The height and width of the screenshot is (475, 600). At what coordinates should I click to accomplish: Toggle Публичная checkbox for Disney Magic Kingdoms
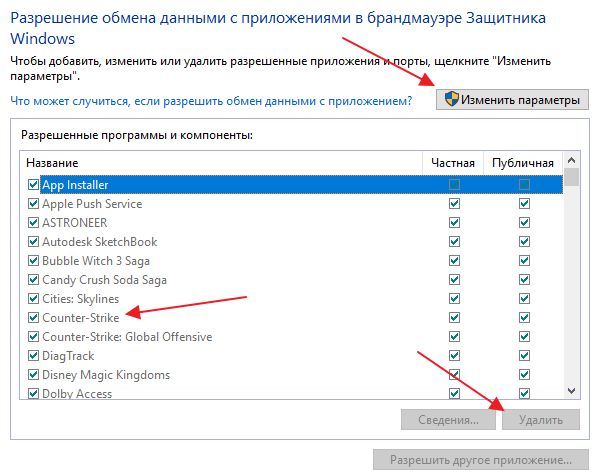(x=524, y=374)
